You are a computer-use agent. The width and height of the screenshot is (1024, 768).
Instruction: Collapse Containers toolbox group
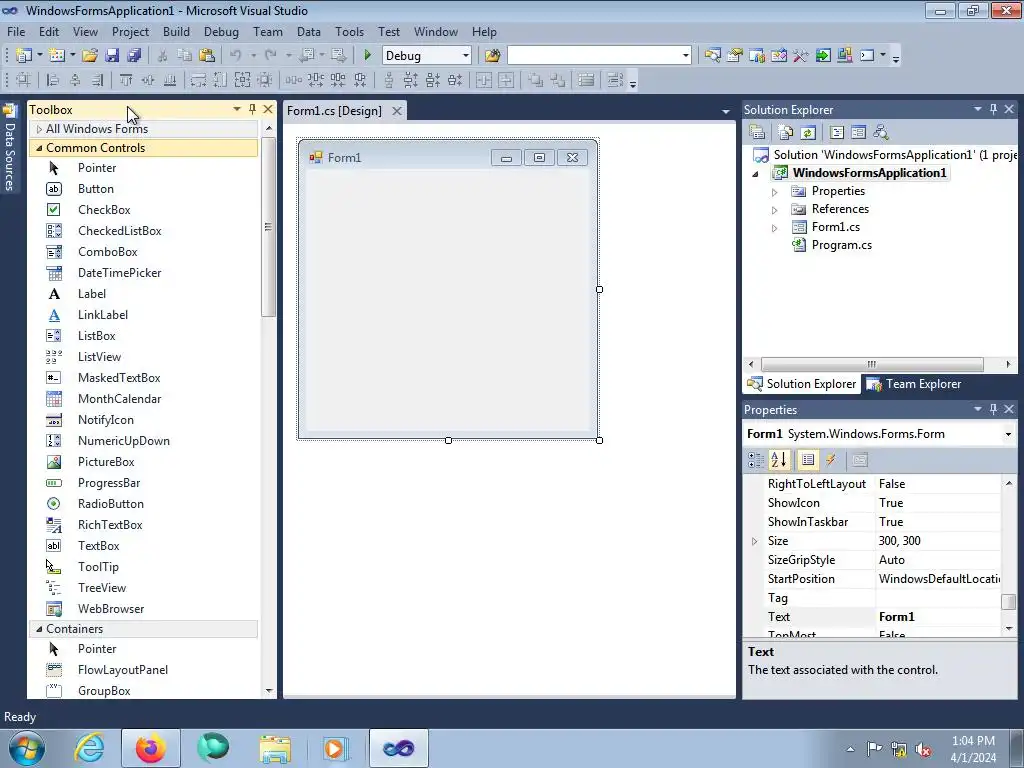click(39, 629)
